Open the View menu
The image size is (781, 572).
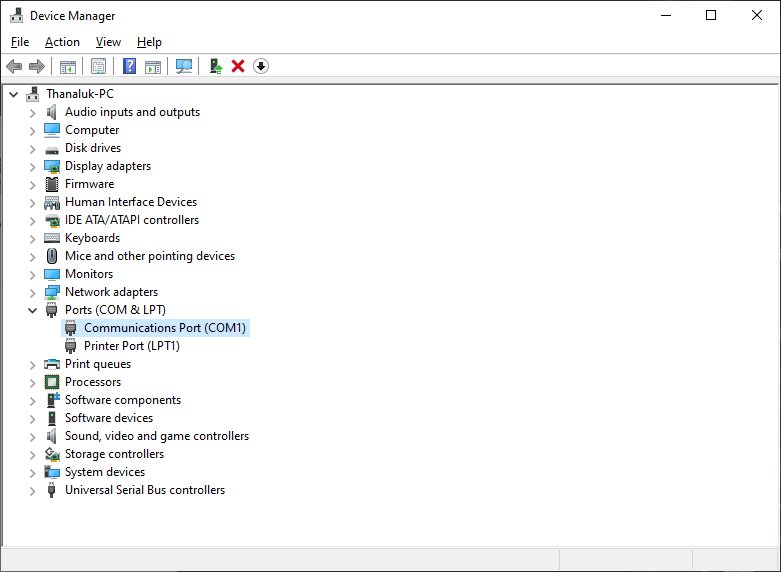click(108, 42)
